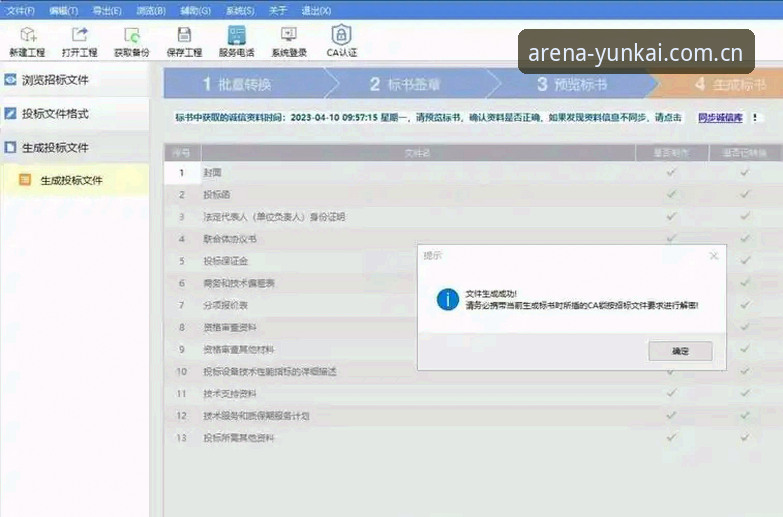Go to step 3 预览标书
The image size is (783, 517).
[572, 84]
